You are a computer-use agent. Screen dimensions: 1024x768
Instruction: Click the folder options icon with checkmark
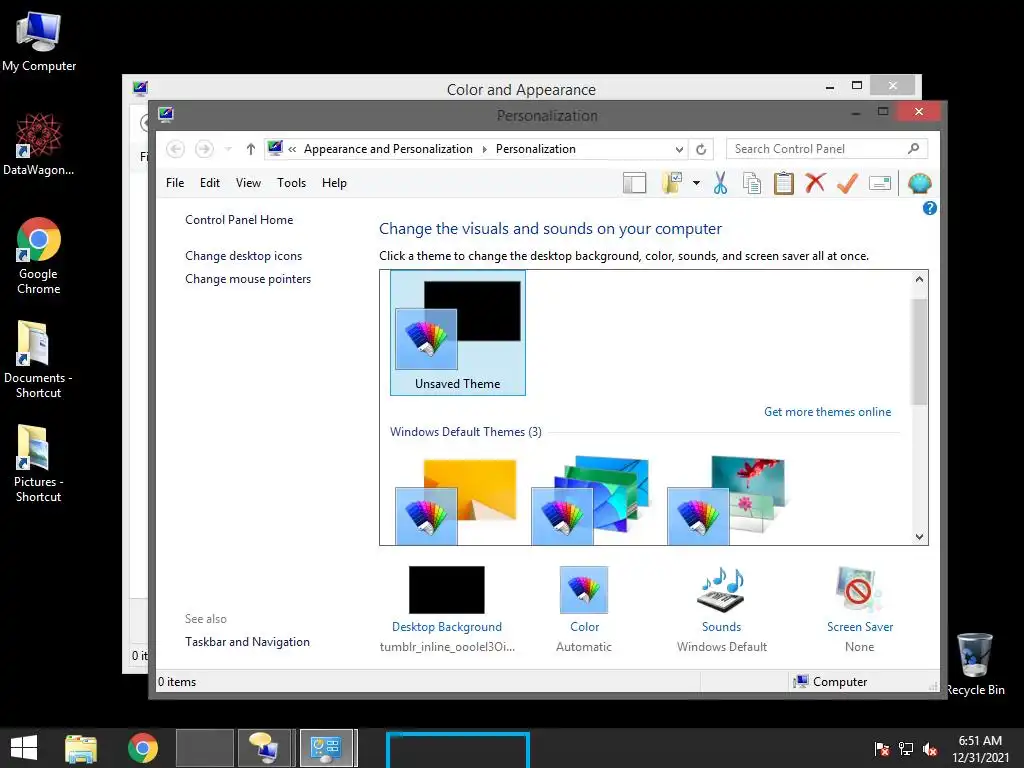coord(672,184)
